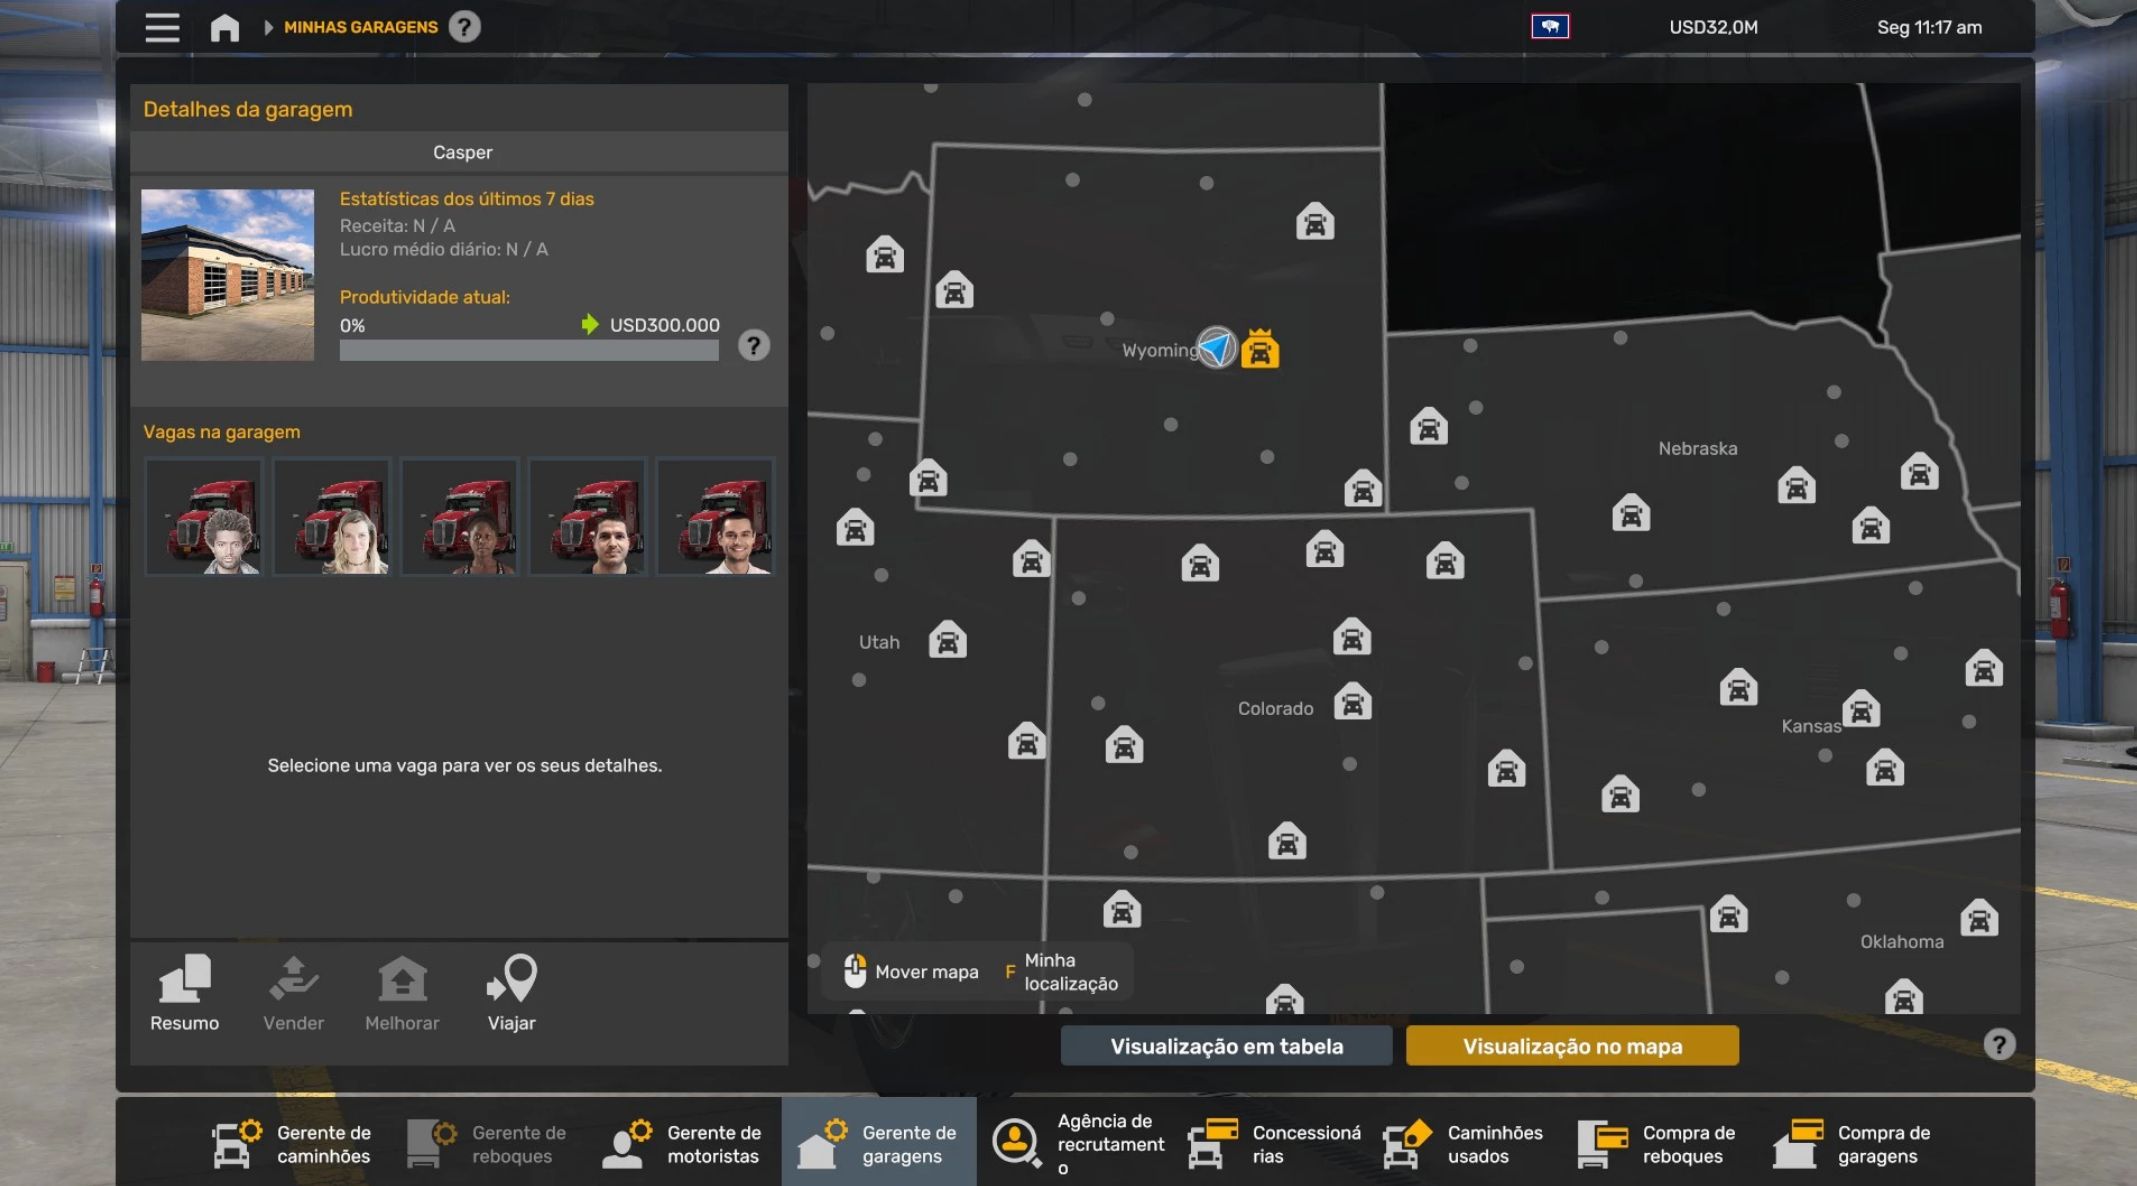
Task: Open Compra de garagens tab
Action: (x=1853, y=1144)
